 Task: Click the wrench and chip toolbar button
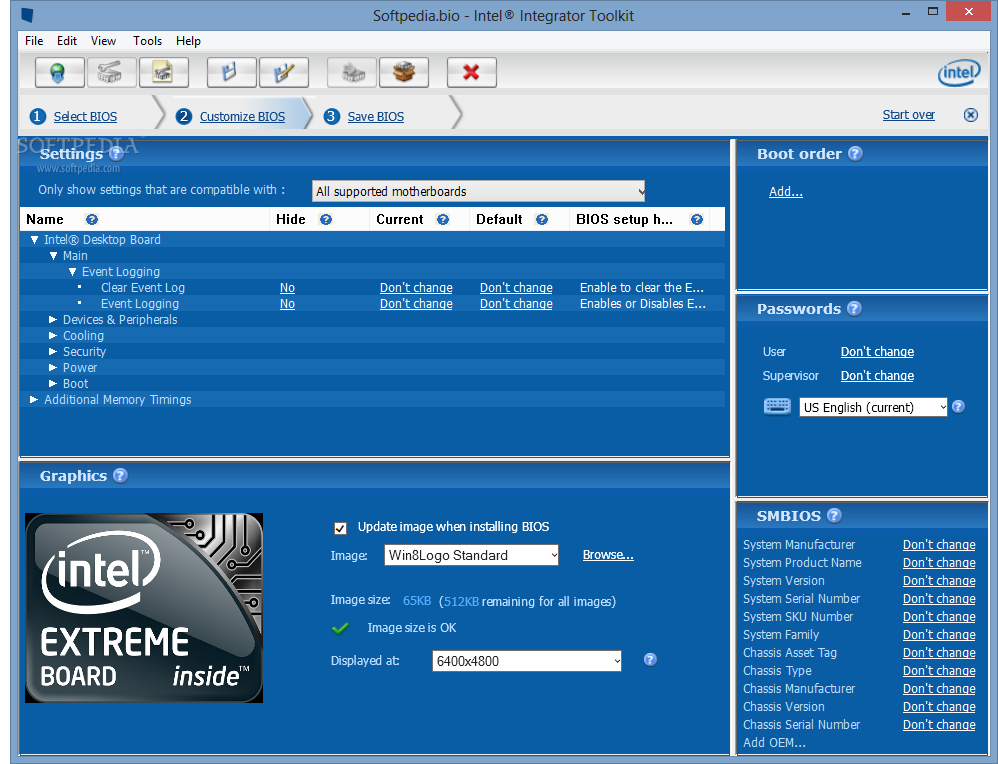pos(111,72)
